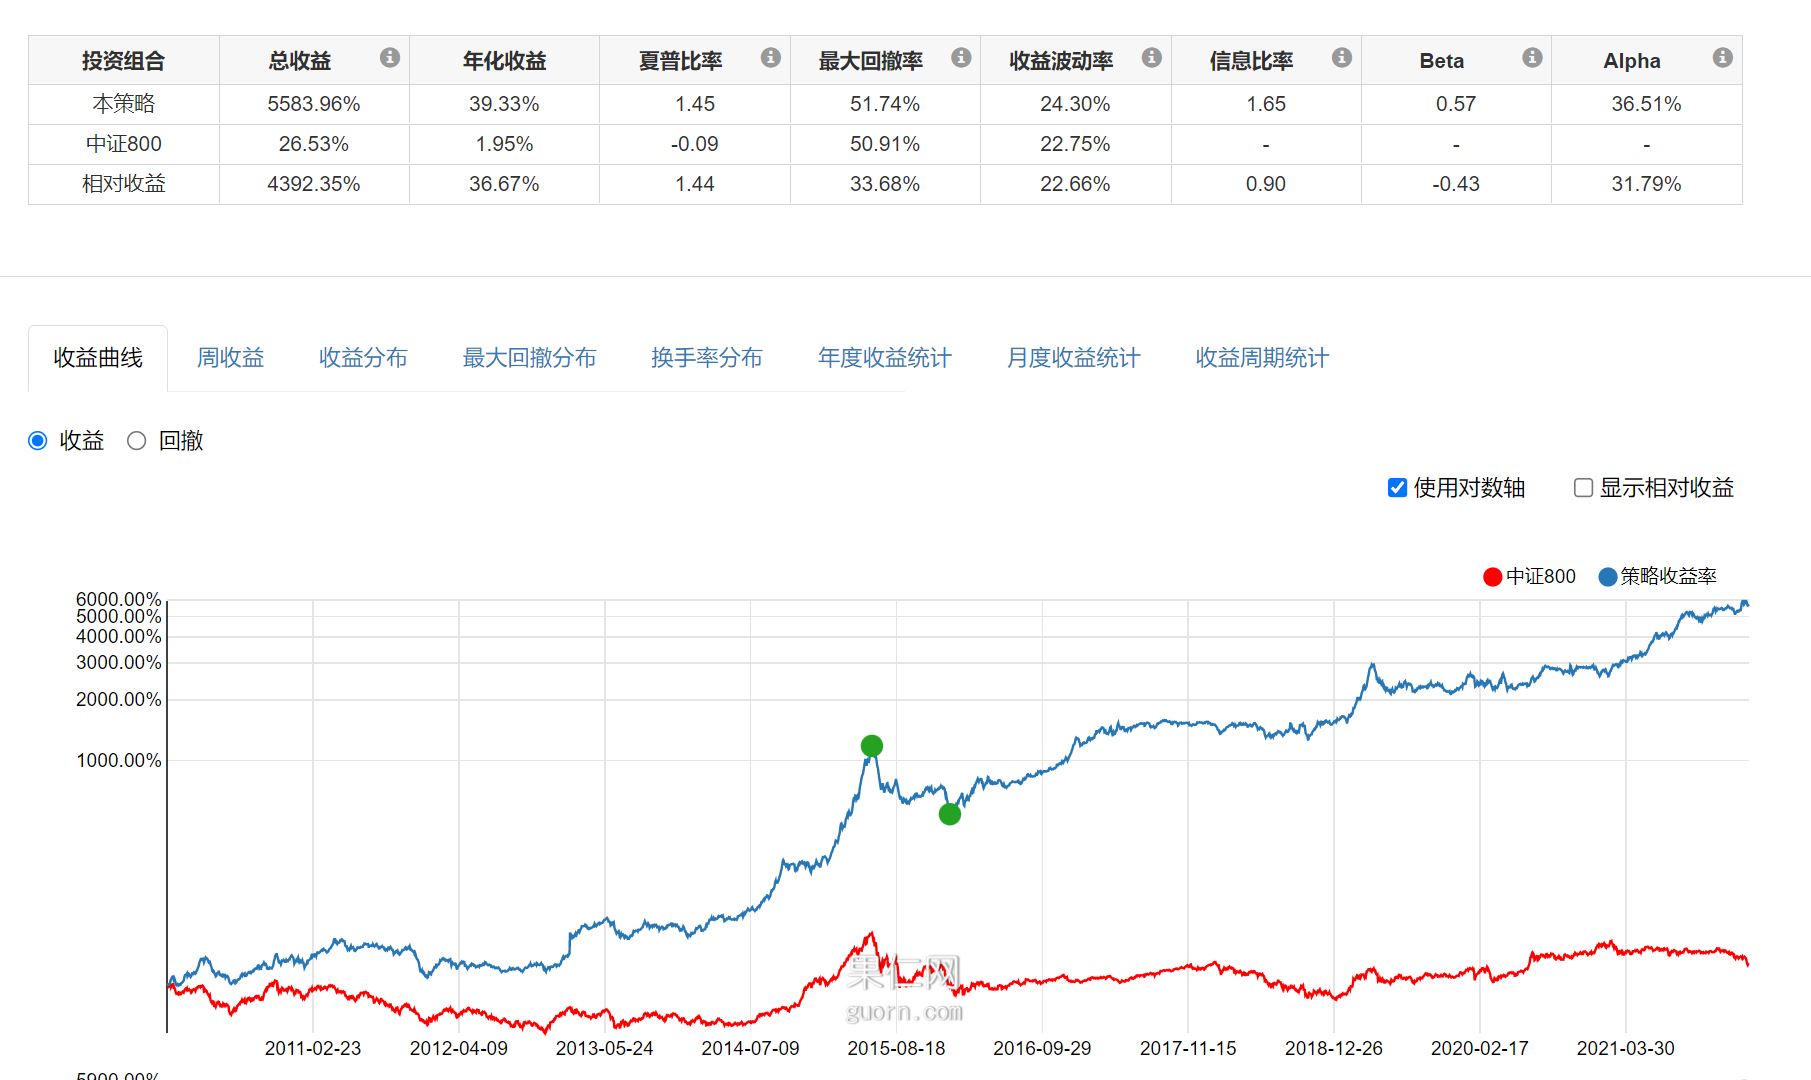
Task: Click info icon beside 信息比率 header
Action: 1342,58
